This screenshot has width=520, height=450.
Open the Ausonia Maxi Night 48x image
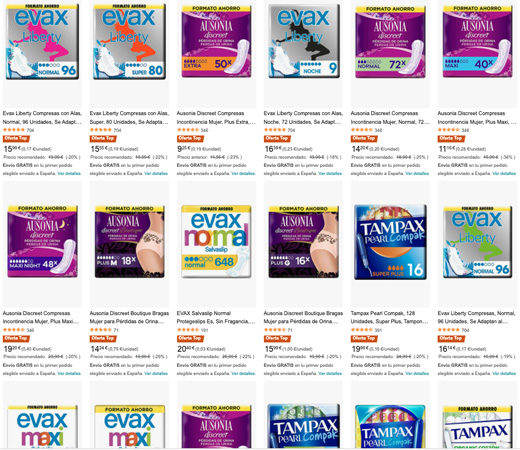42,242
